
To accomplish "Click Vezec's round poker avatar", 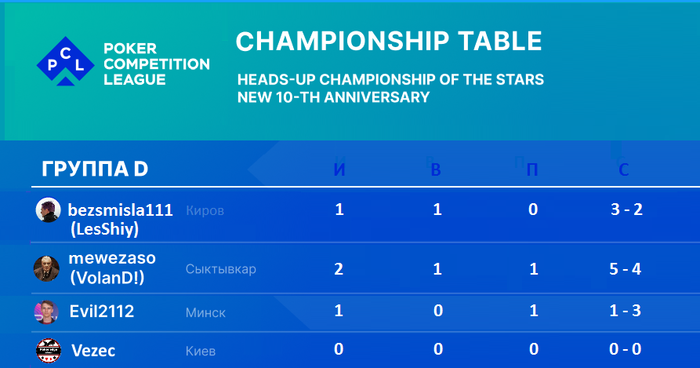I will pos(48,351).
